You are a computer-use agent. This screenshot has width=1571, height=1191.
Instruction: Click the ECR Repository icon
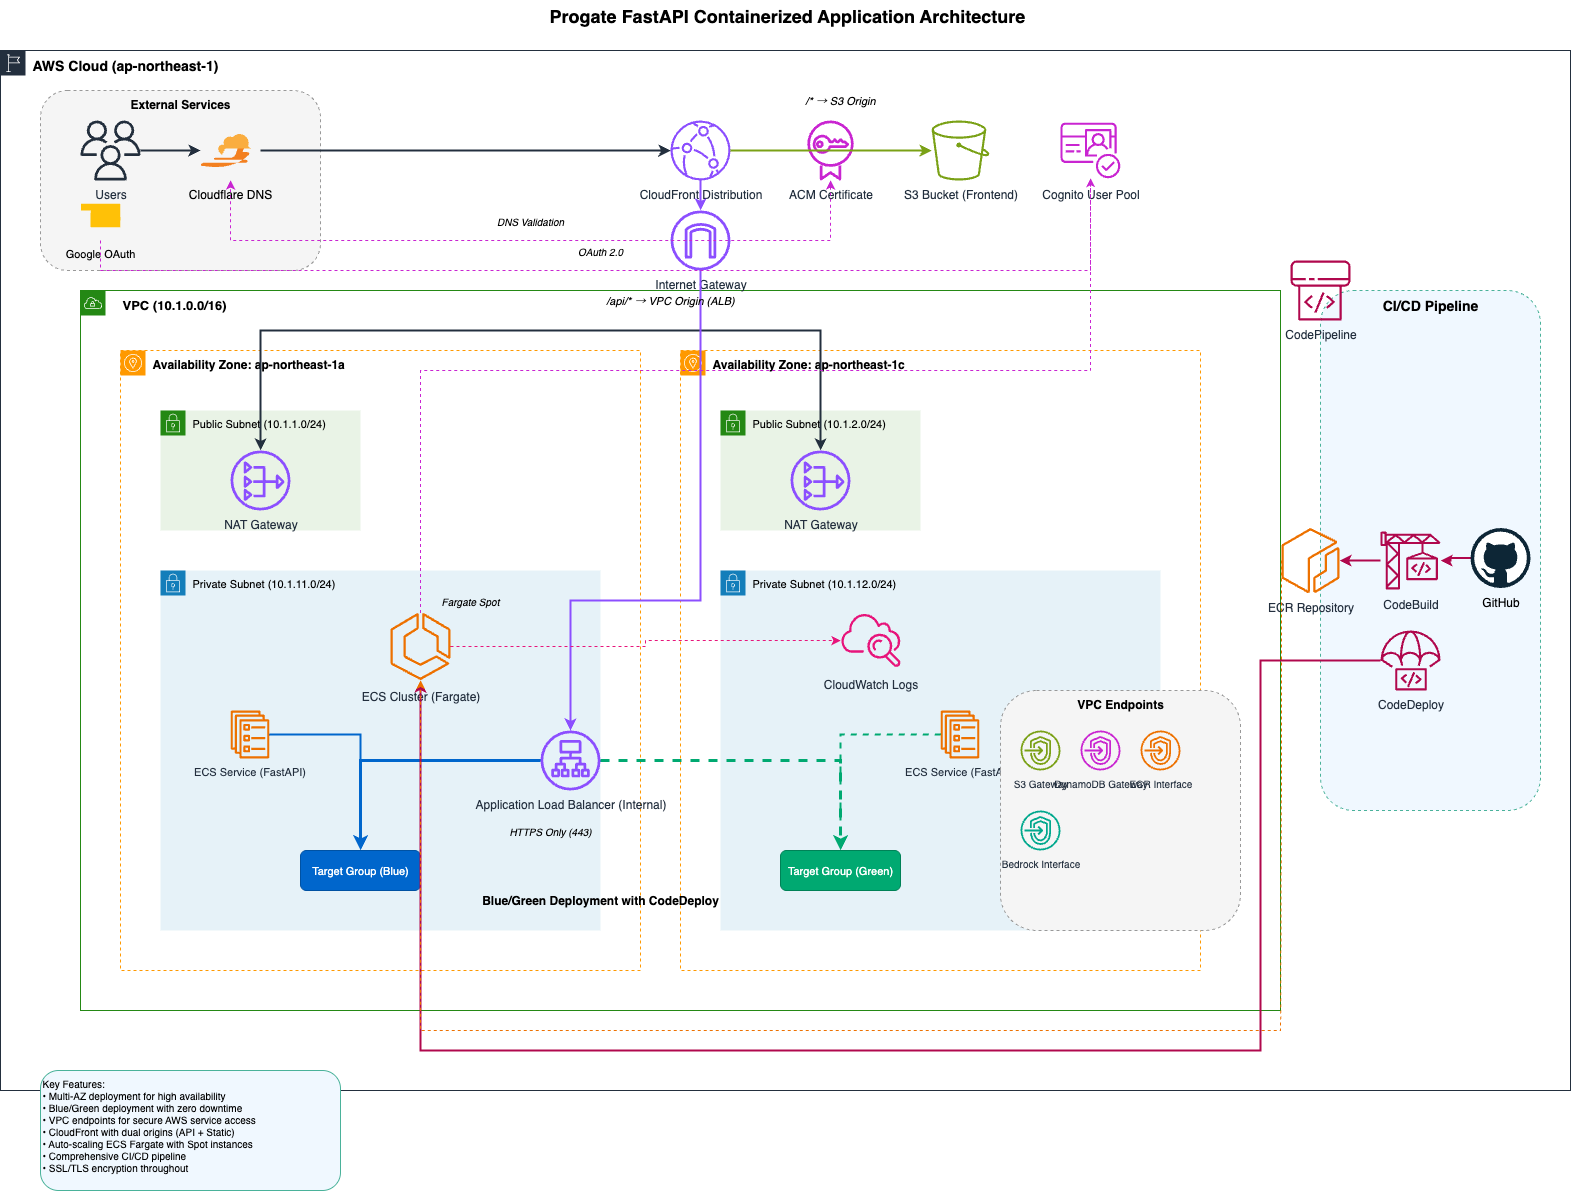tap(1310, 561)
